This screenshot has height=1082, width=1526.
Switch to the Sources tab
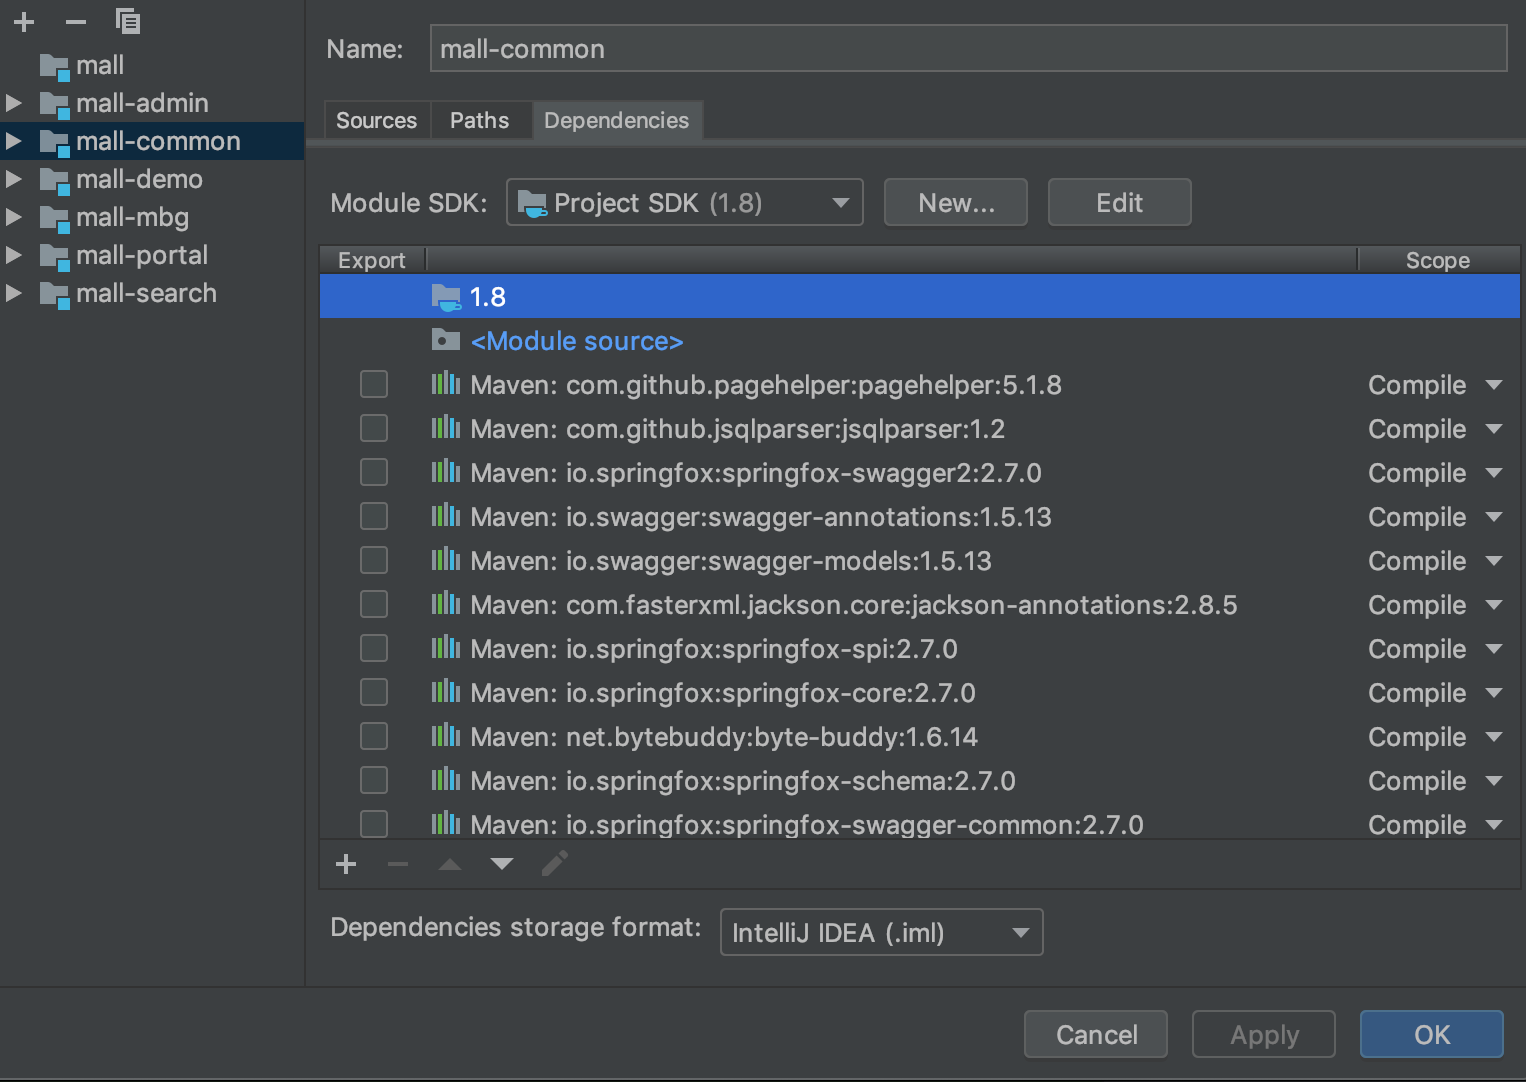pos(376,121)
